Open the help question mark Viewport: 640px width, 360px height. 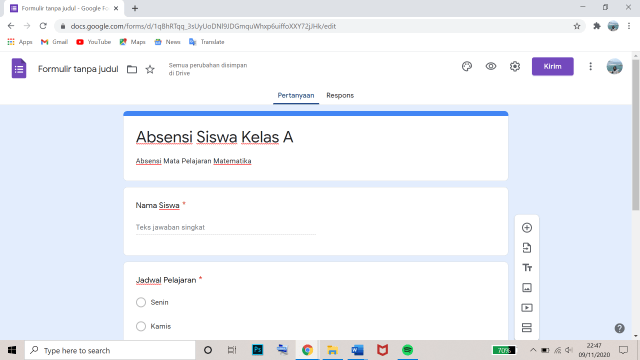(619, 328)
